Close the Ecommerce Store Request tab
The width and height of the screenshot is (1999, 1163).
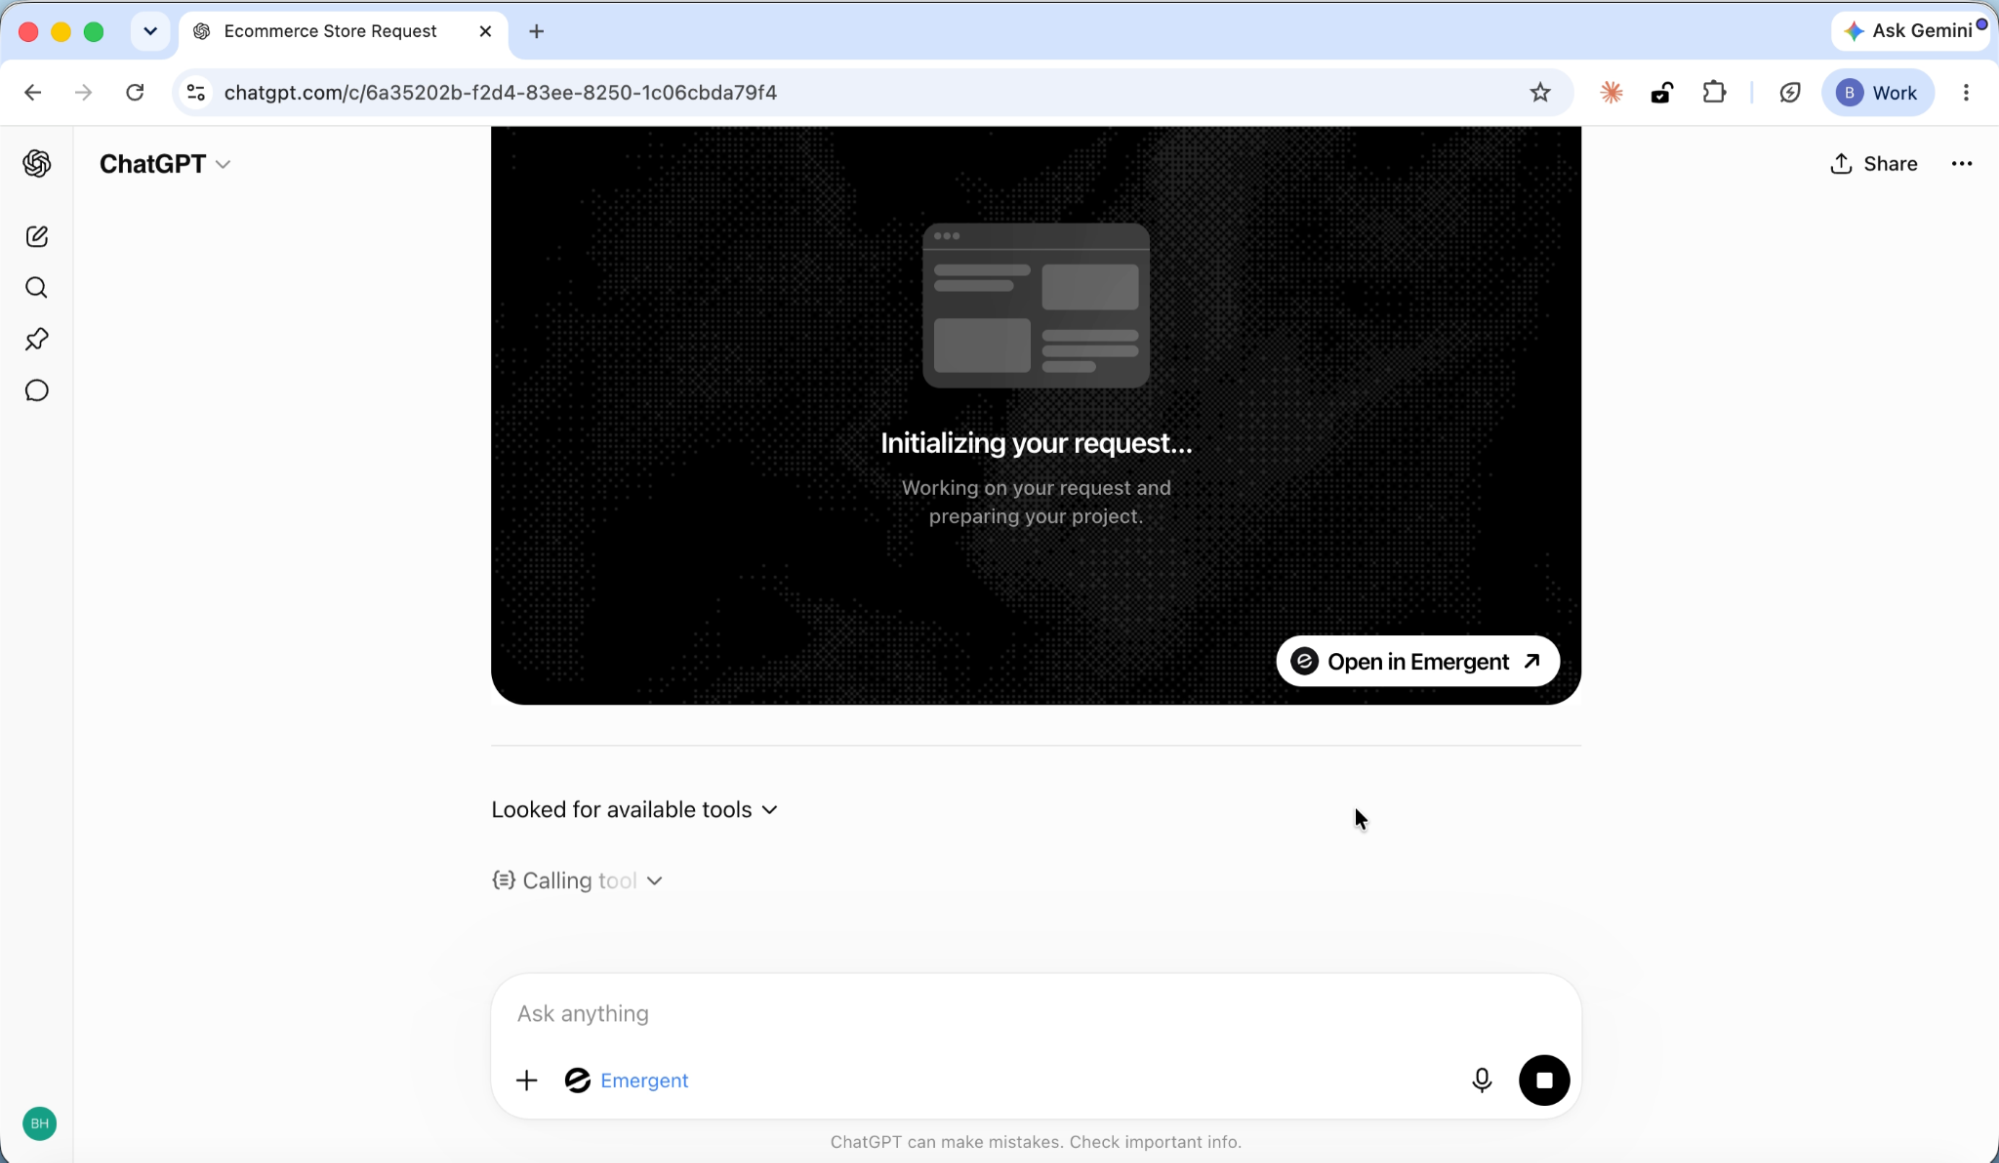pos(485,31)
